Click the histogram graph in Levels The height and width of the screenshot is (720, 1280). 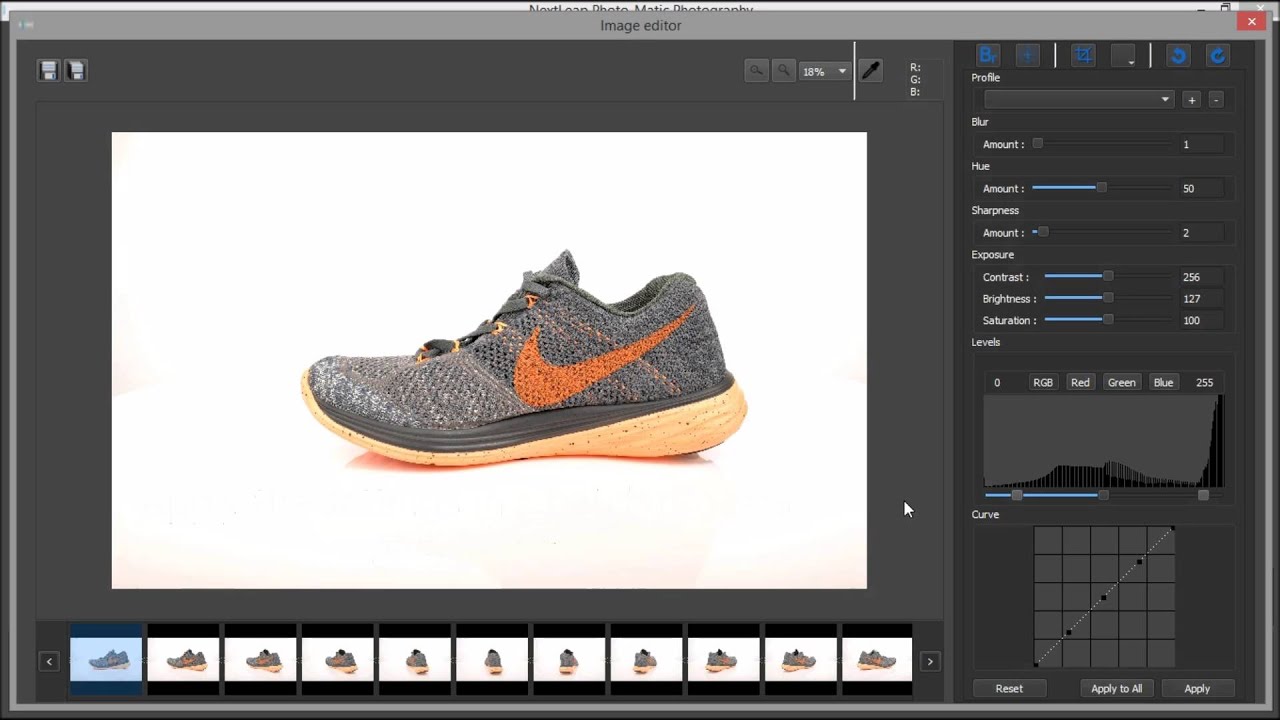tap(1104, 440)
